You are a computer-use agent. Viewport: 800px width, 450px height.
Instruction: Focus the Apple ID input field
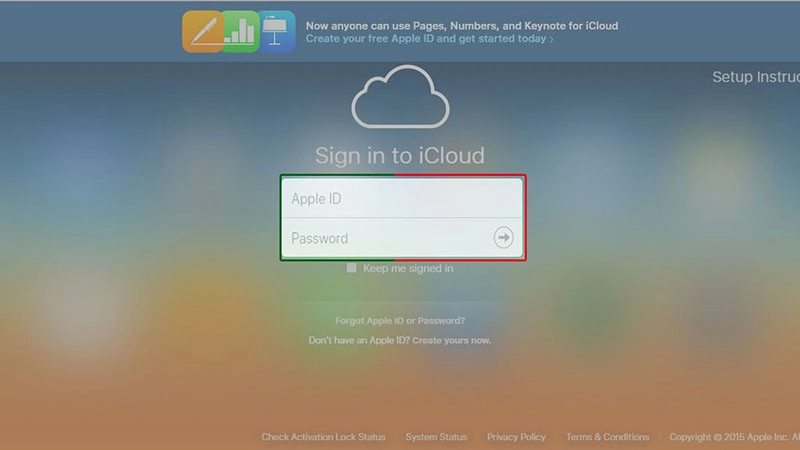point(402,198)
